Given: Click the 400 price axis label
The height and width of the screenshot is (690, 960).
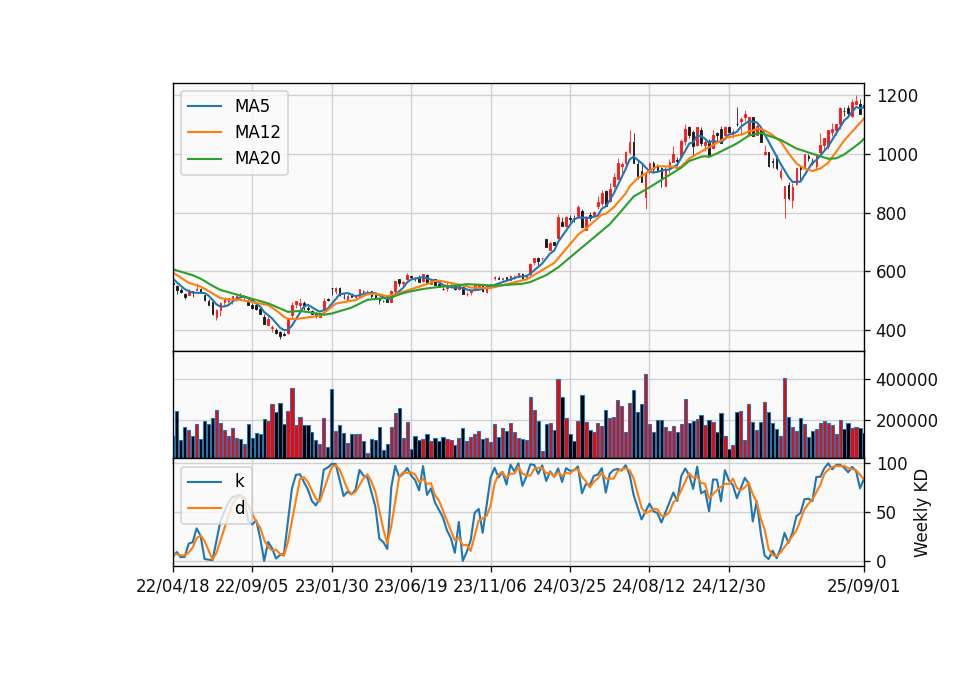Looking at the screenshot, I should [x=892, y=331].
